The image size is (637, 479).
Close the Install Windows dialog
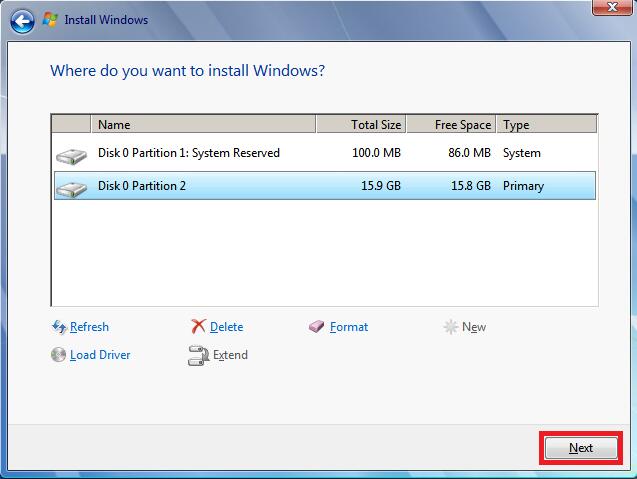pyautogui.click(x=612, y=7)
